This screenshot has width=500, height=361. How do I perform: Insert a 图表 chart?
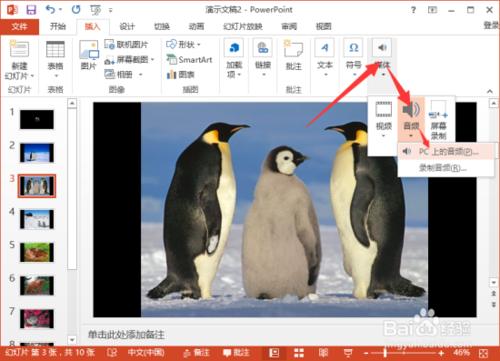[x=180, y=74]
